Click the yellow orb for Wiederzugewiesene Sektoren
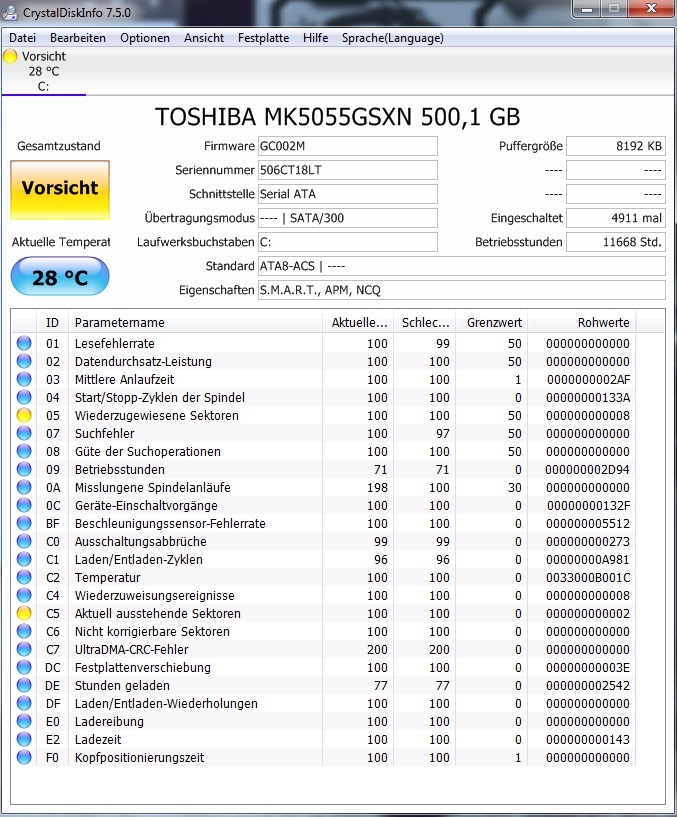 tap(24, 415)
